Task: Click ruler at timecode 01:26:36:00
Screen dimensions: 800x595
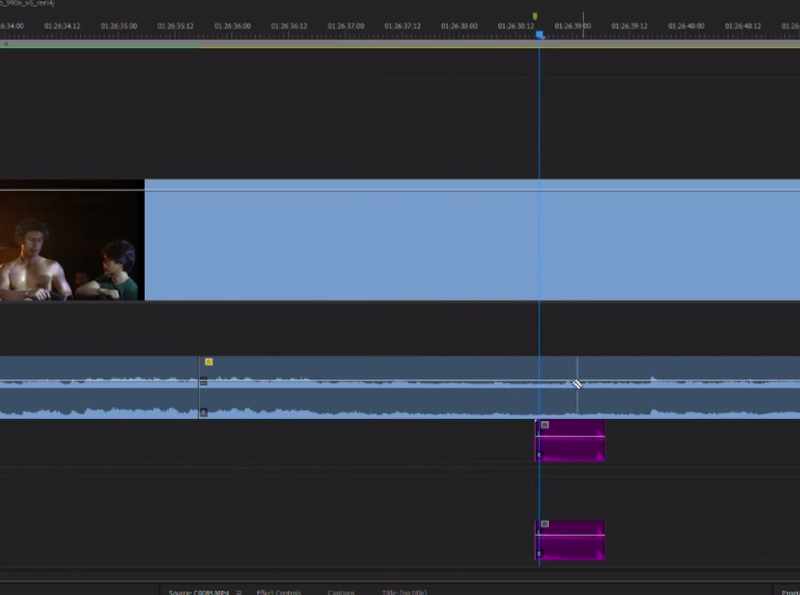Action: point(232,26)
